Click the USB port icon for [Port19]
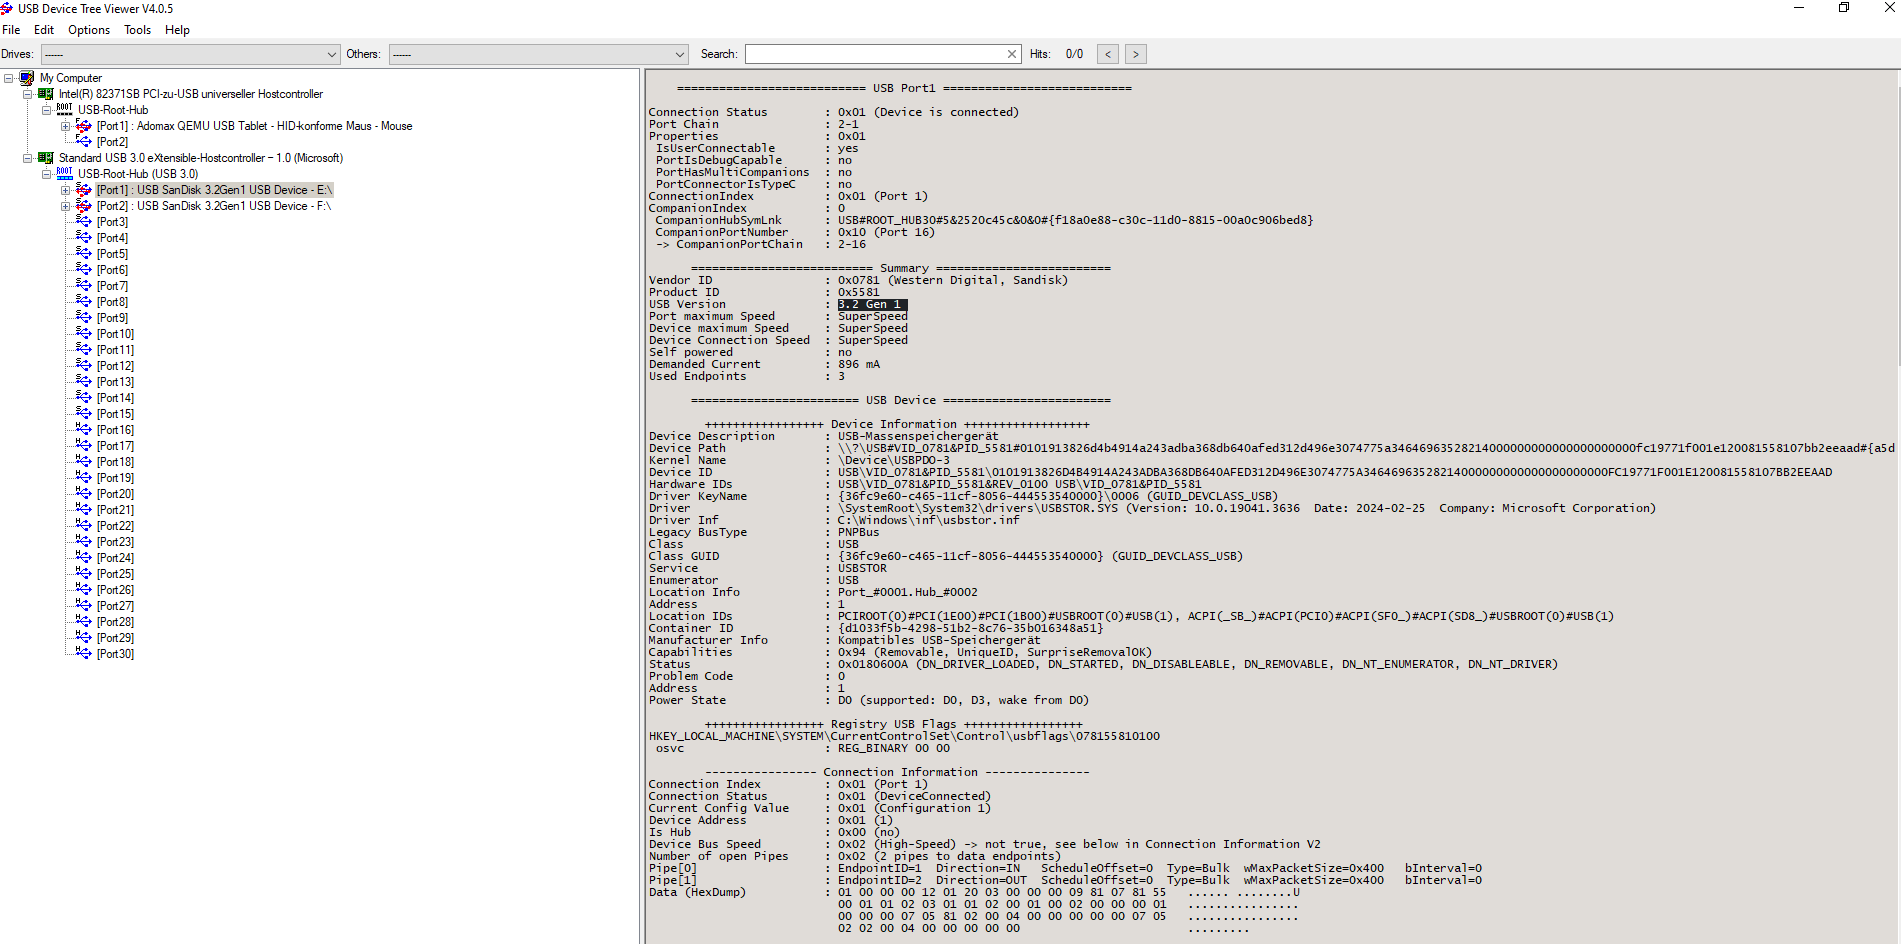Viewport: 1901px width, 944px height. point(84,478)
